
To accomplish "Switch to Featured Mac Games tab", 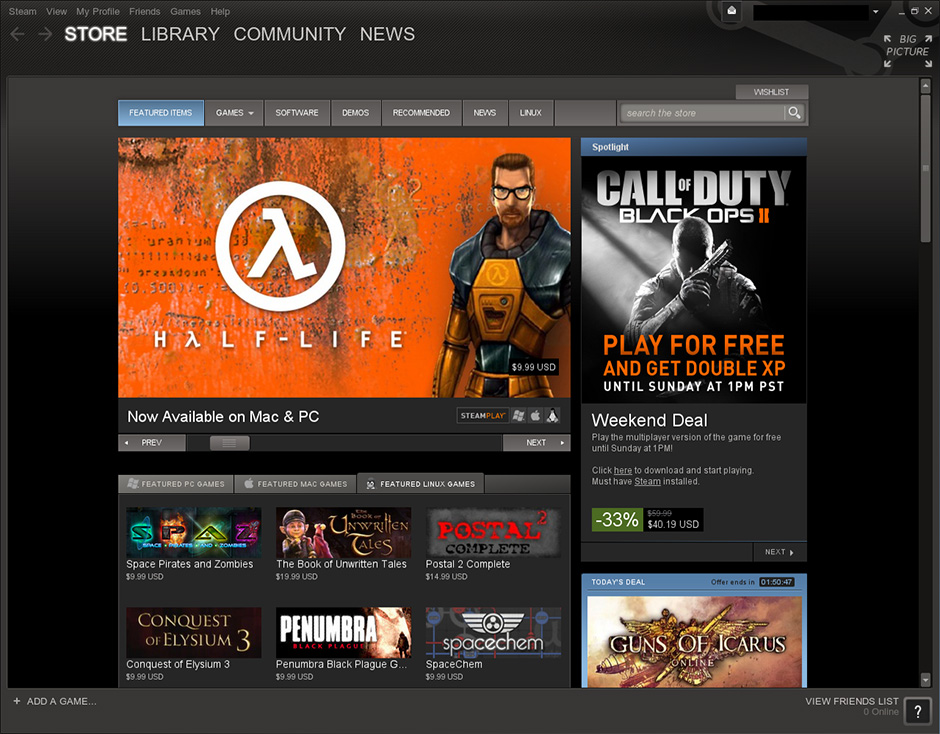I will 296,484.
